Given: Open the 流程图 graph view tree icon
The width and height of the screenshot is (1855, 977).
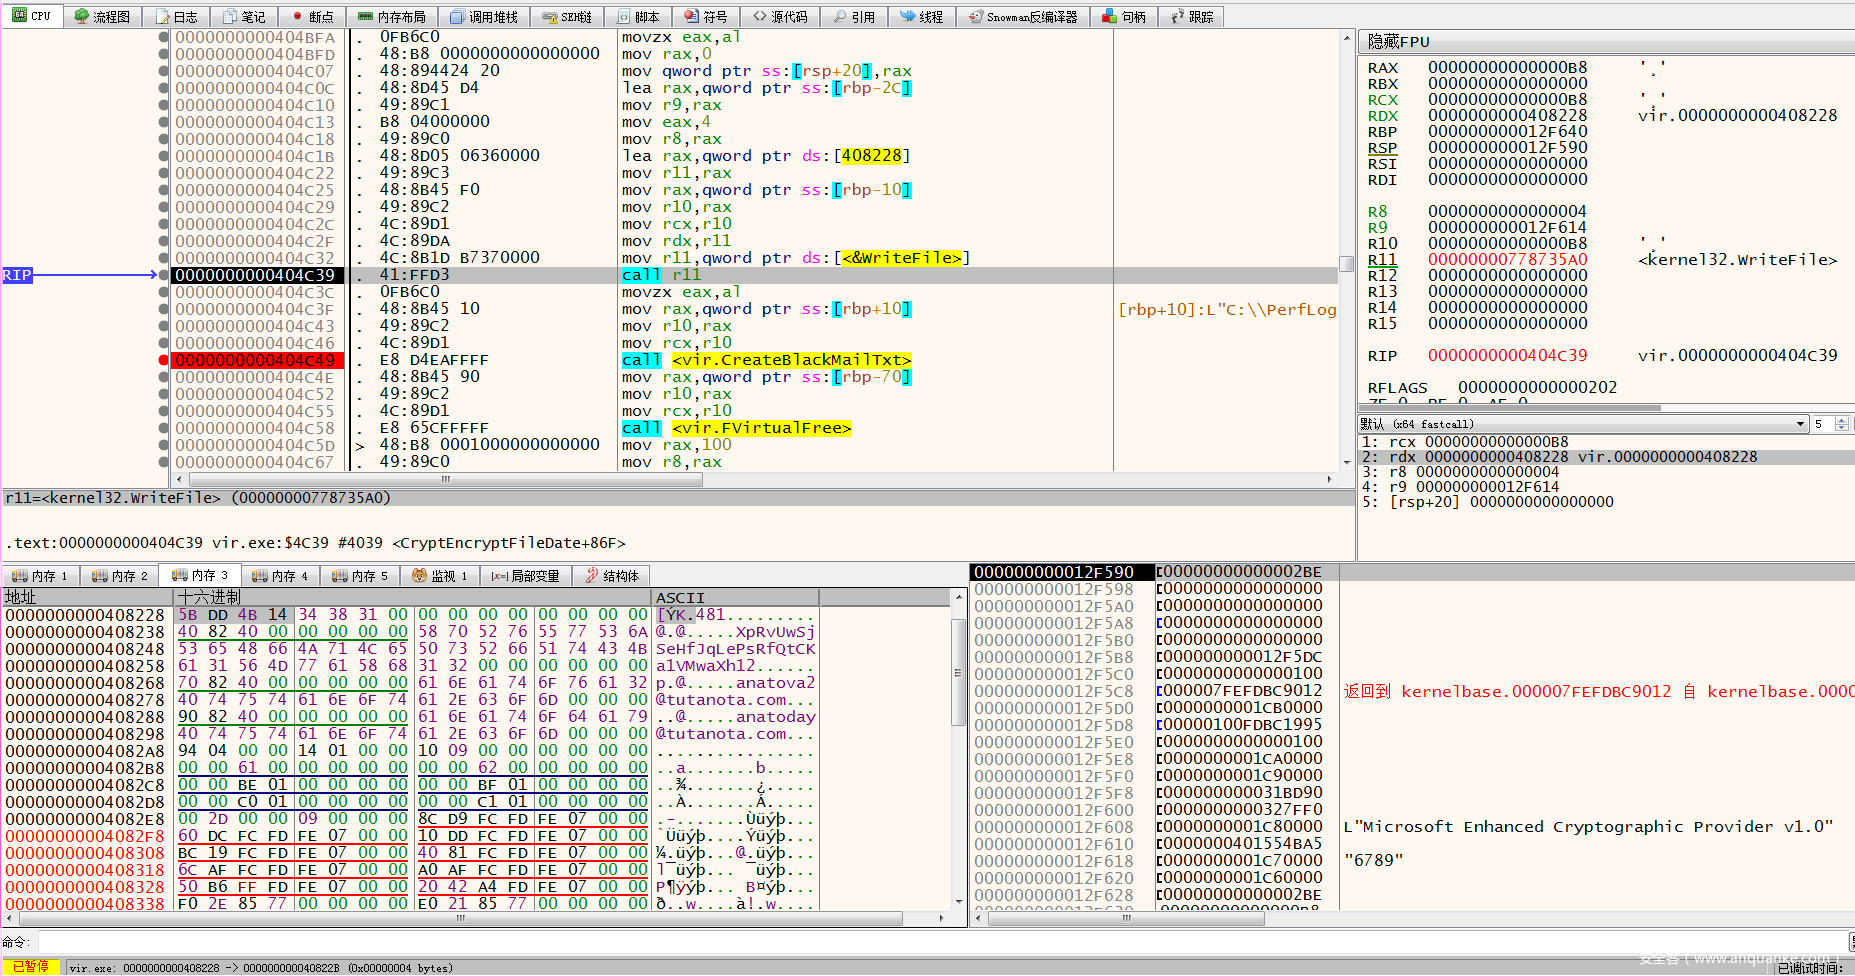Looking at the screenshot, I should click(82, 17).
